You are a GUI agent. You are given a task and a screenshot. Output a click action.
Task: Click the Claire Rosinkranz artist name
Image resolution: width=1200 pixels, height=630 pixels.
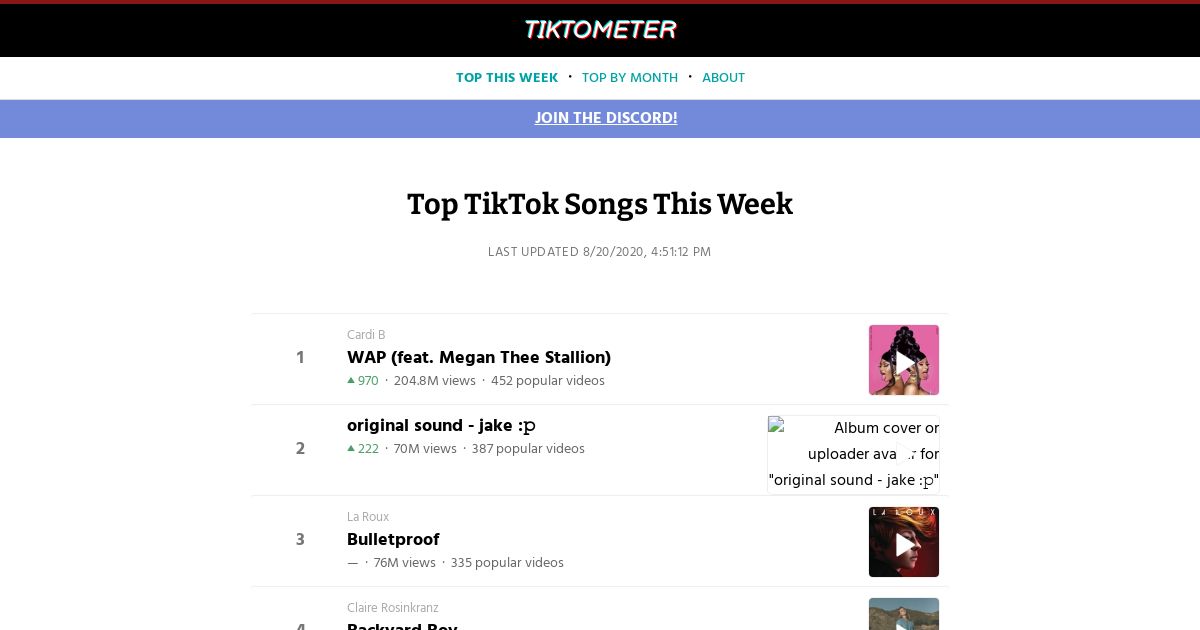[393, 608]
